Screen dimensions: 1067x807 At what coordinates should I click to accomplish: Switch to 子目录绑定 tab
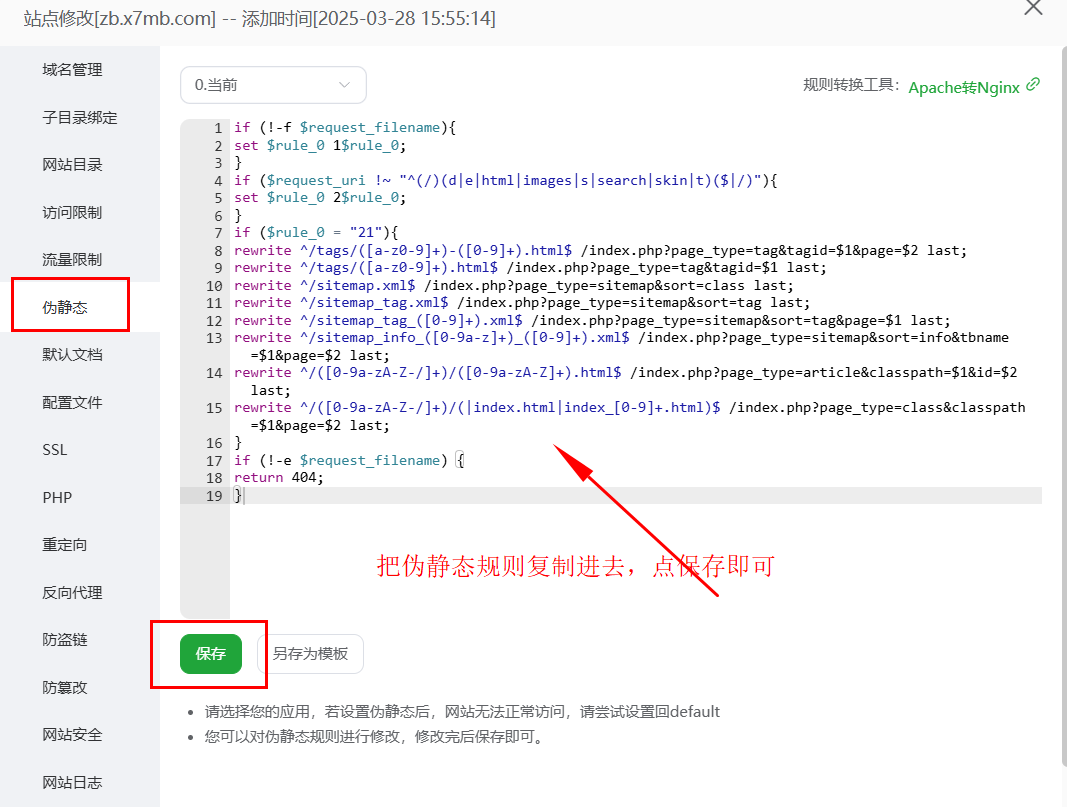coord(80,118)
